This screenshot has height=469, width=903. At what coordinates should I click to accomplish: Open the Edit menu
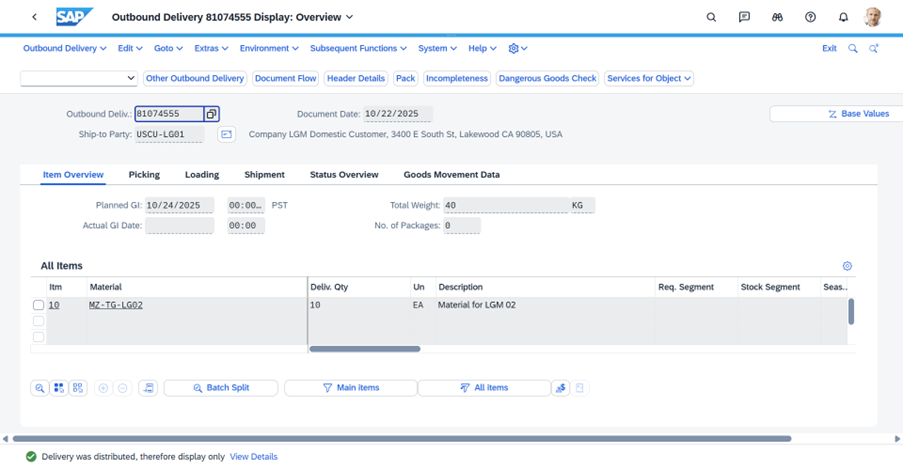(130, 48)
